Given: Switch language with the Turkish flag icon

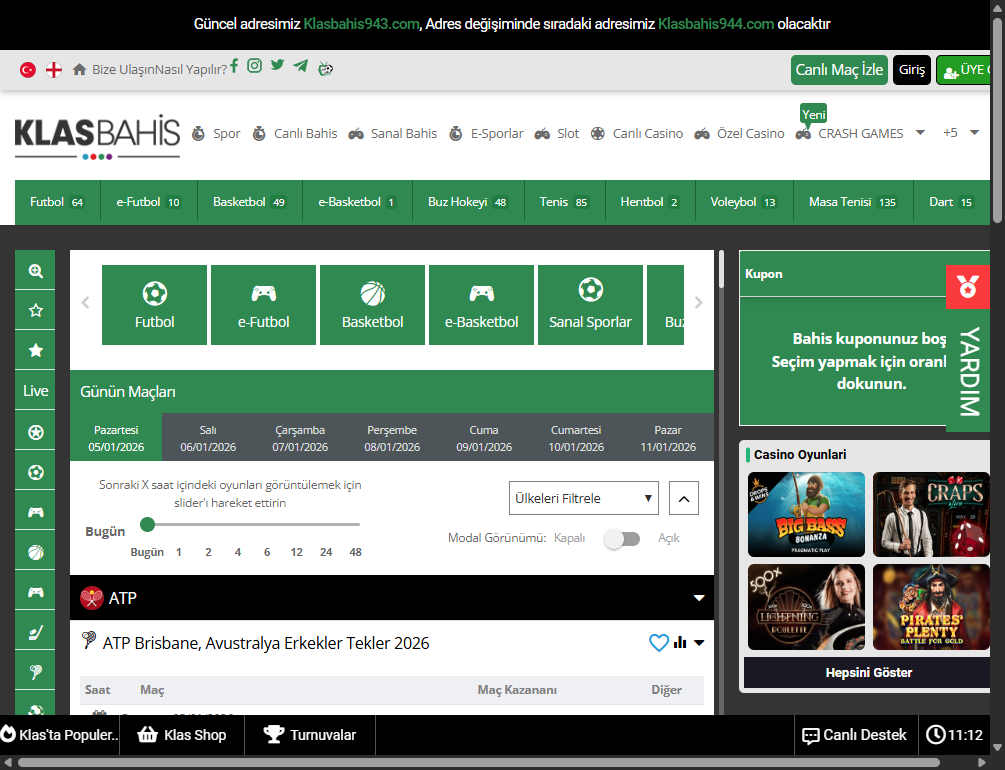Looking at the screenshot, I should [x=28, y=70].
